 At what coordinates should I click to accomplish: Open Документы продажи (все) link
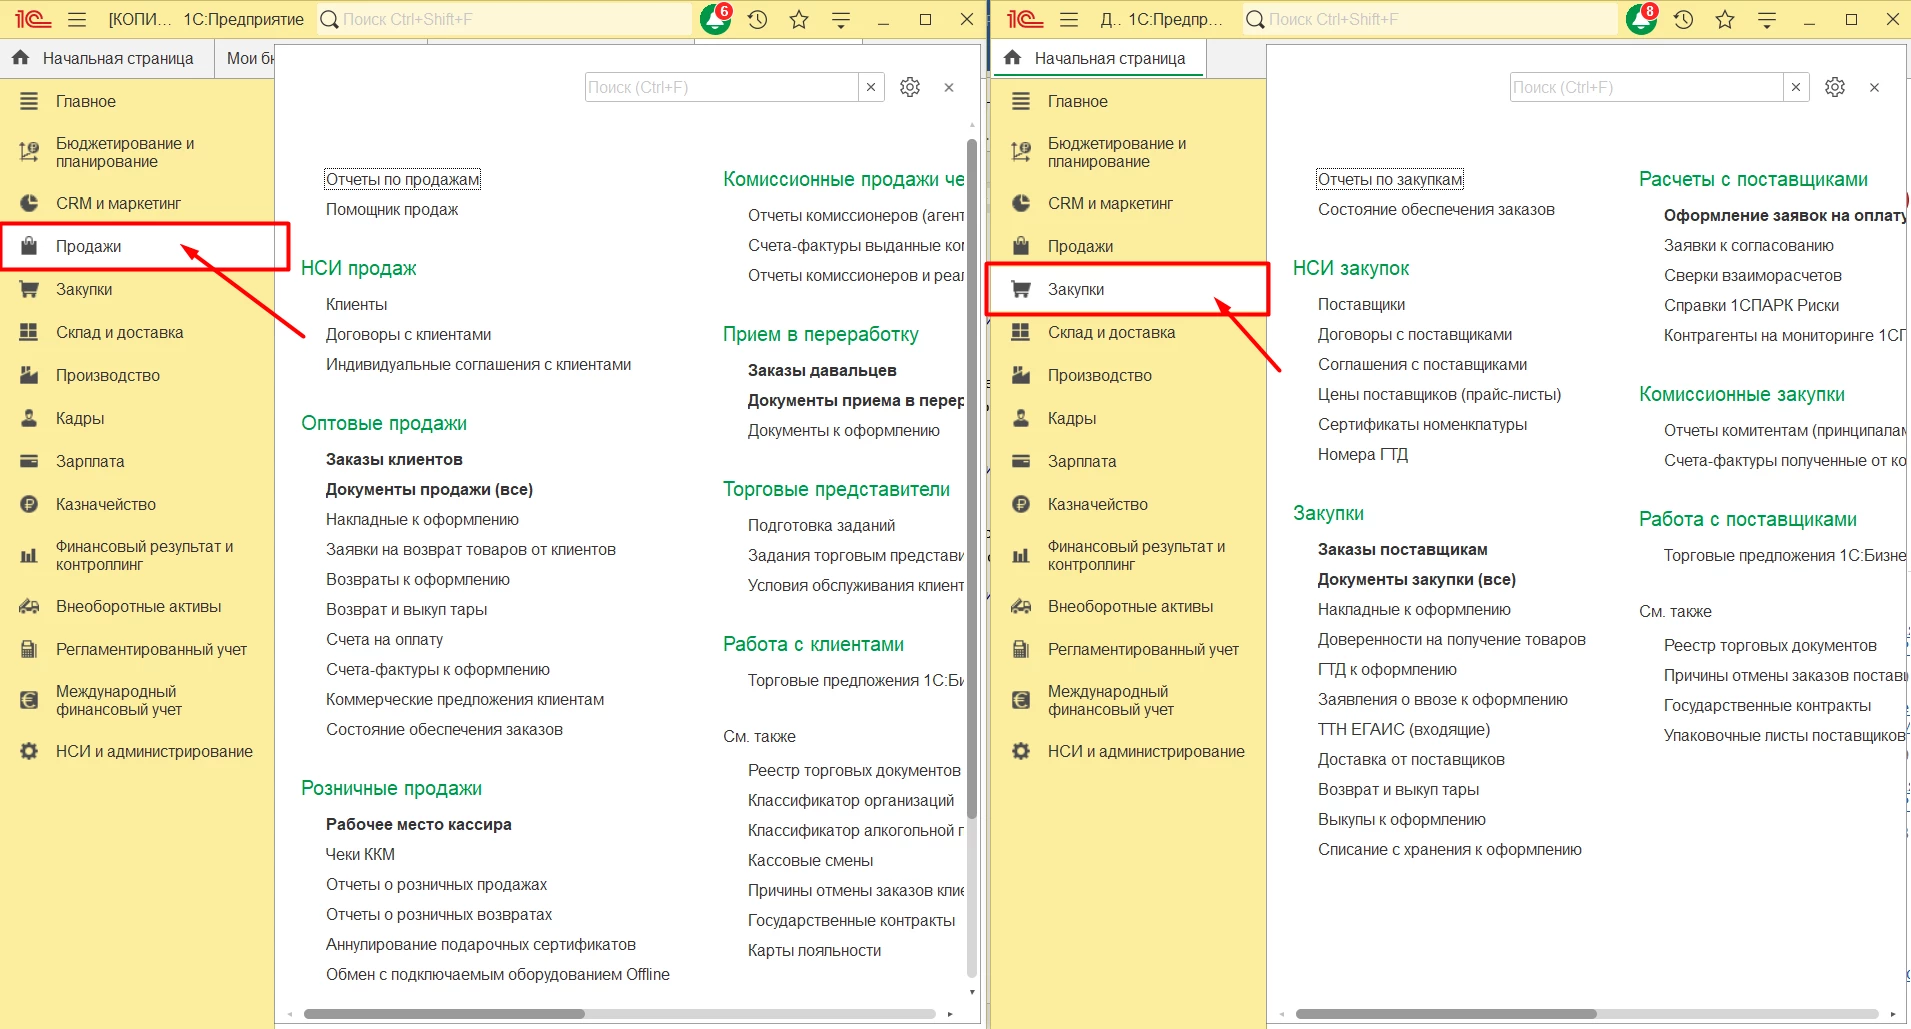pos(429,489)
